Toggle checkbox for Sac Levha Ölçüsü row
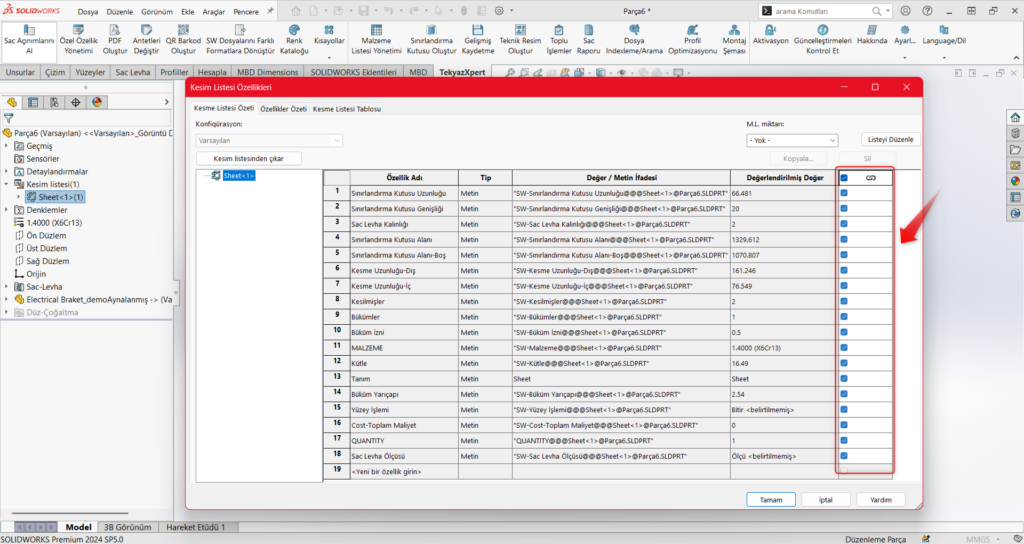The height and width of the screenshot is (544, 1024). pos(844,455)
